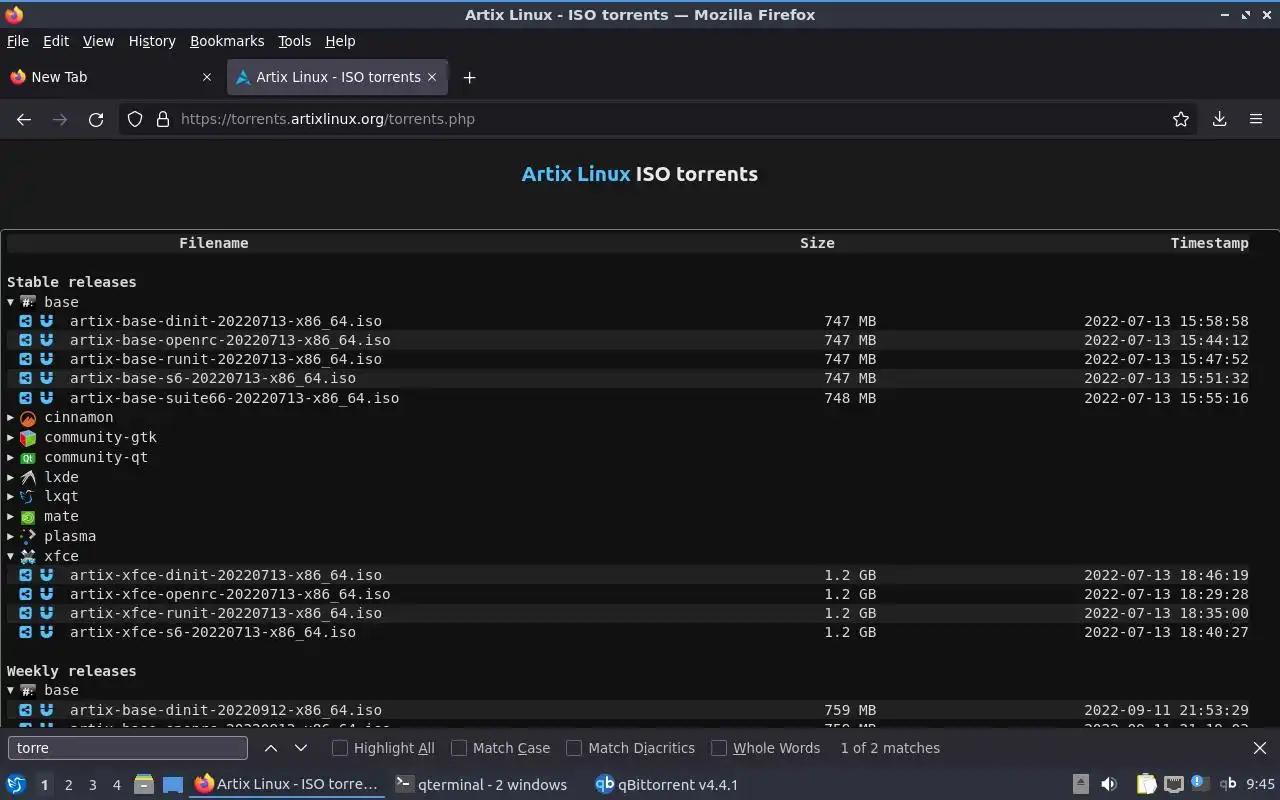Download torrent file for artix-base-dinit-20220912

coord(26,710)
